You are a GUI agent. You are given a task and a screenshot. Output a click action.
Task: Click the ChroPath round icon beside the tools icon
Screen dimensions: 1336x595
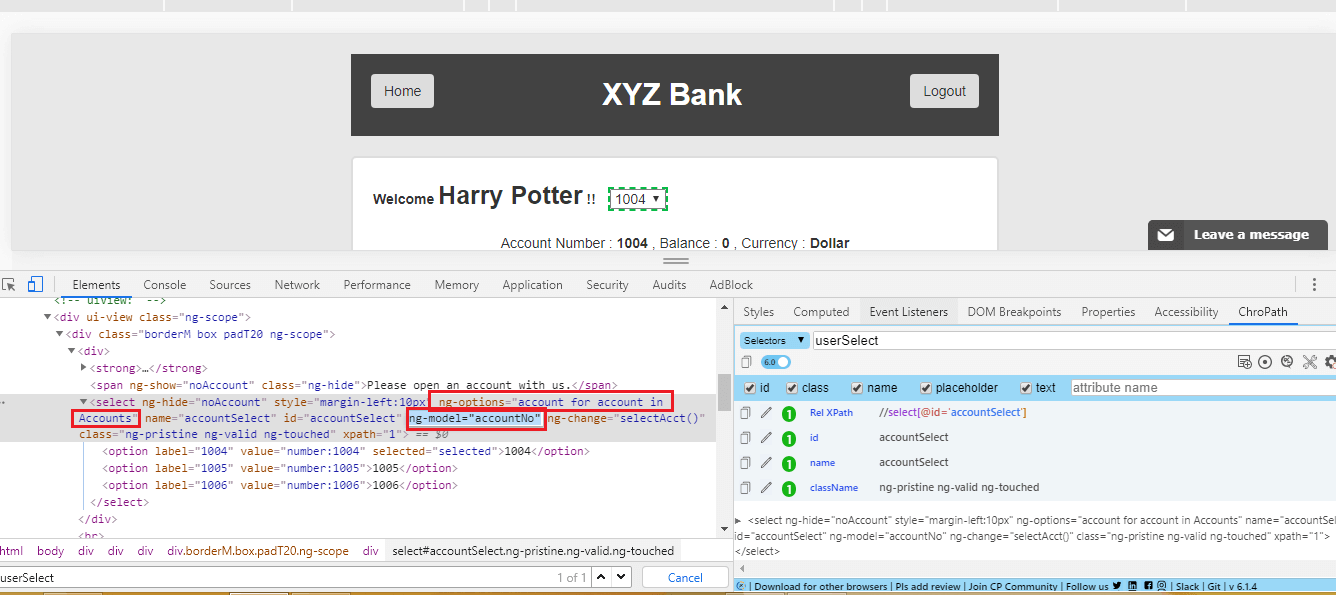[1287, 362]
